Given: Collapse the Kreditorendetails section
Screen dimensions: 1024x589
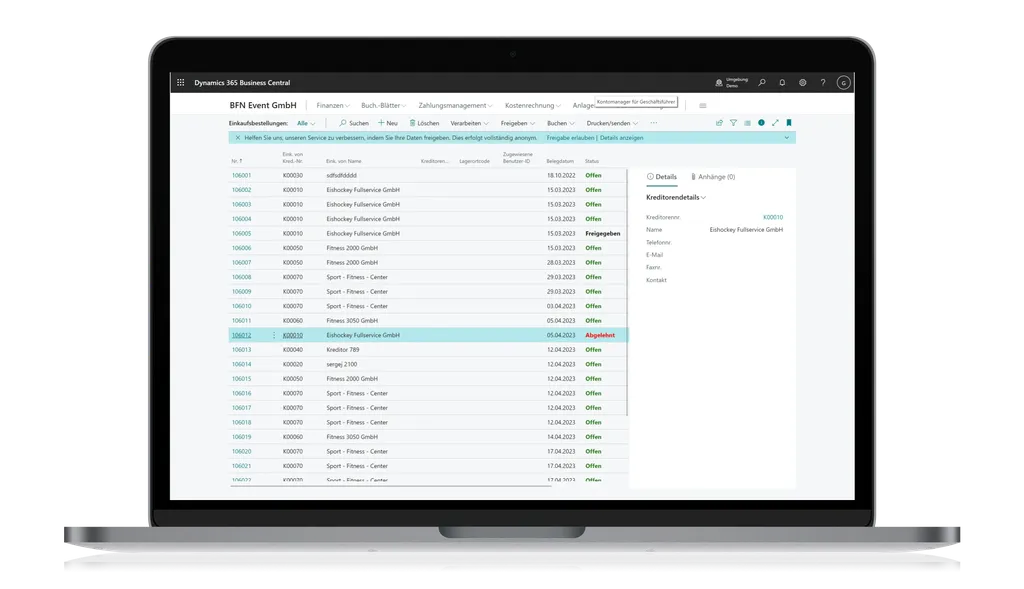Looking at the screenshot, I should pos(675,197).
